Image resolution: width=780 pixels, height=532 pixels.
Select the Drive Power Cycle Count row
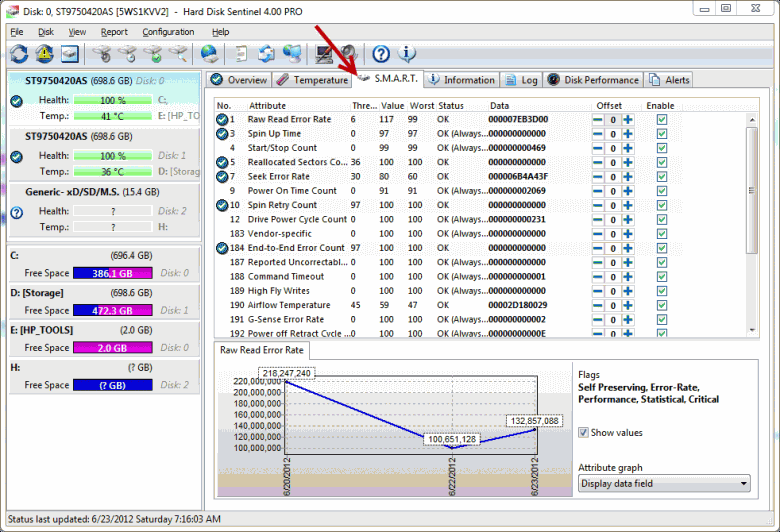click(448, 219)
